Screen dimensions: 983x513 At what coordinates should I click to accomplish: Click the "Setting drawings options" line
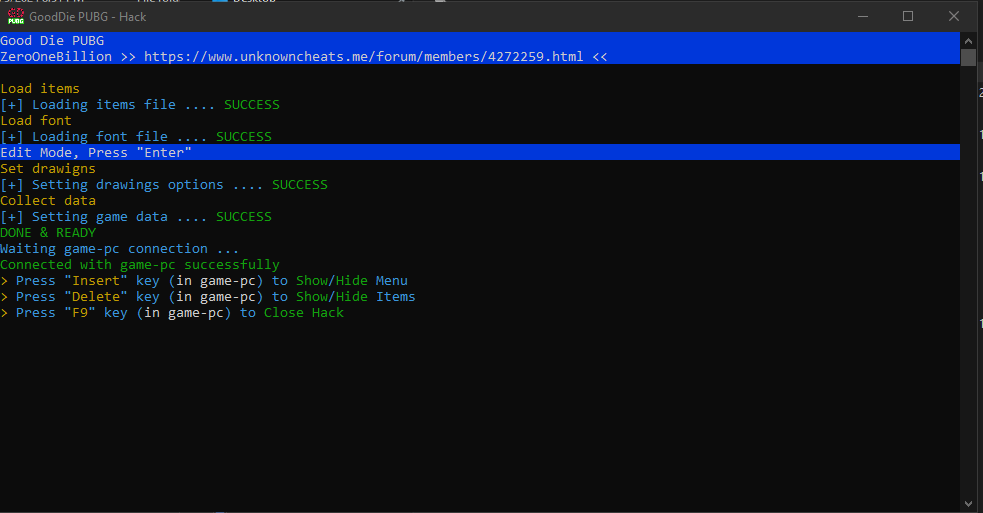point(164,184)
